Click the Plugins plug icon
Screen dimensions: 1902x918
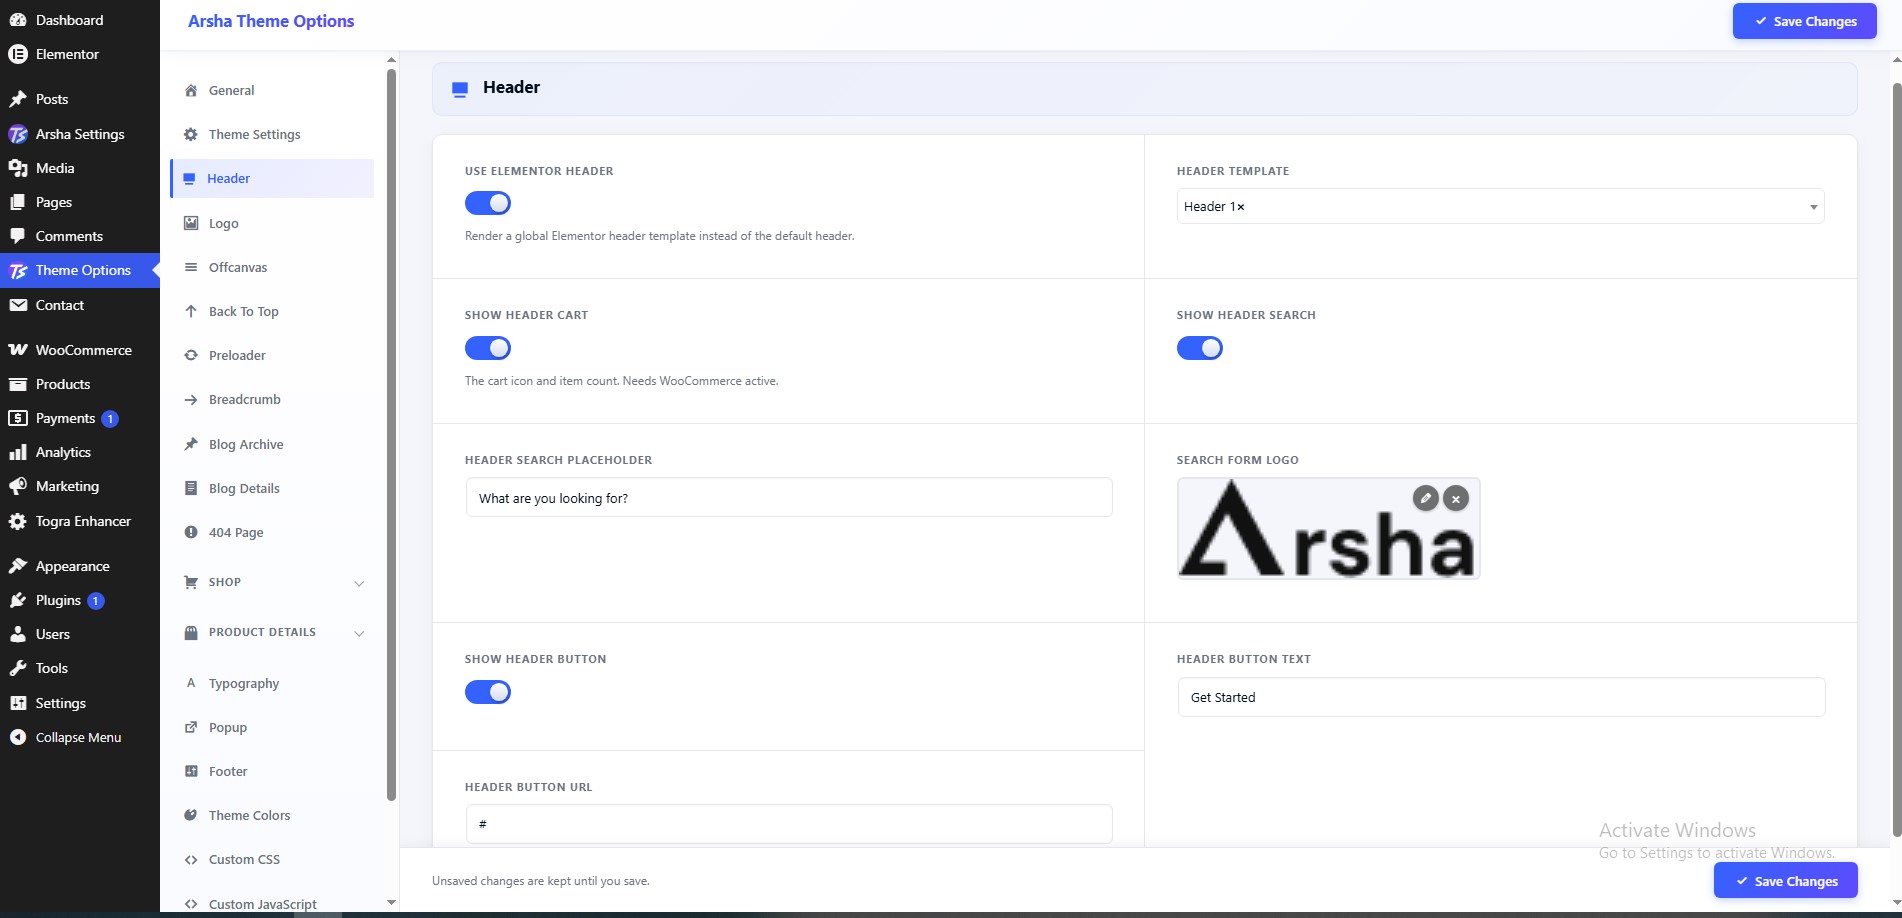pyautogui.click(x=17, y=600)
